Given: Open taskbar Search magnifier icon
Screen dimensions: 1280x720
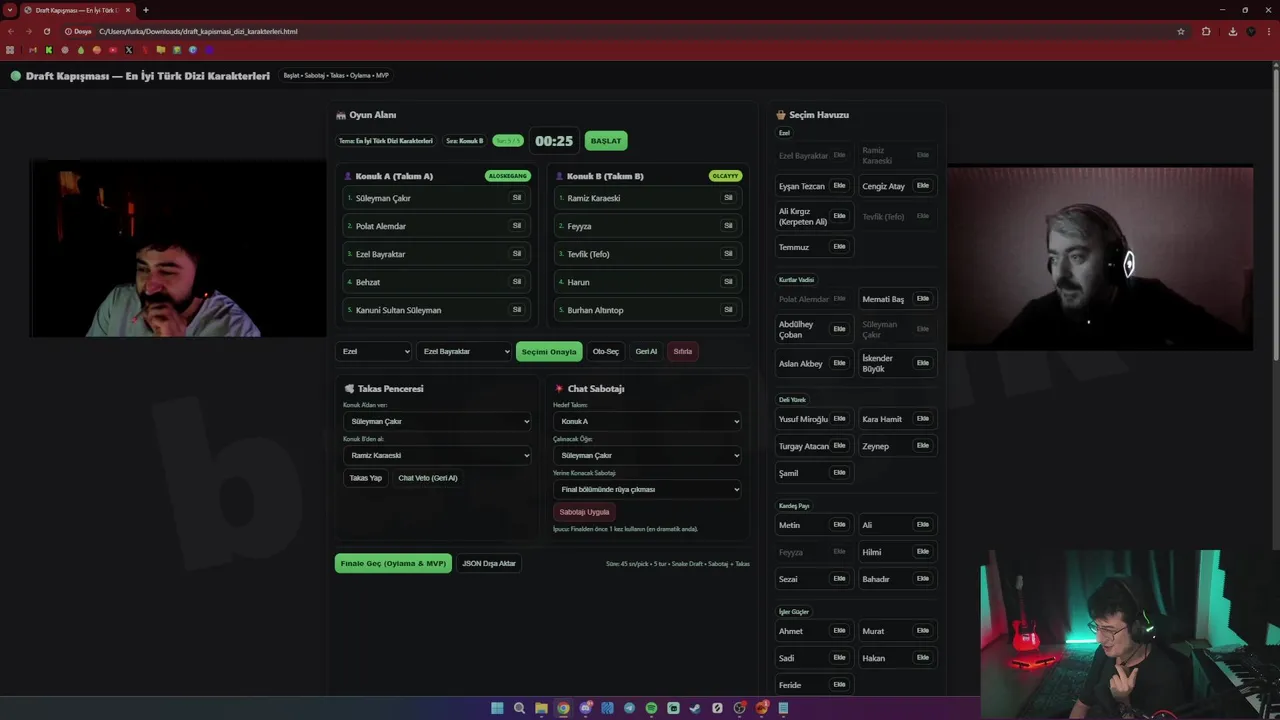Looking at the screenshot, I should tap(519, 708).
